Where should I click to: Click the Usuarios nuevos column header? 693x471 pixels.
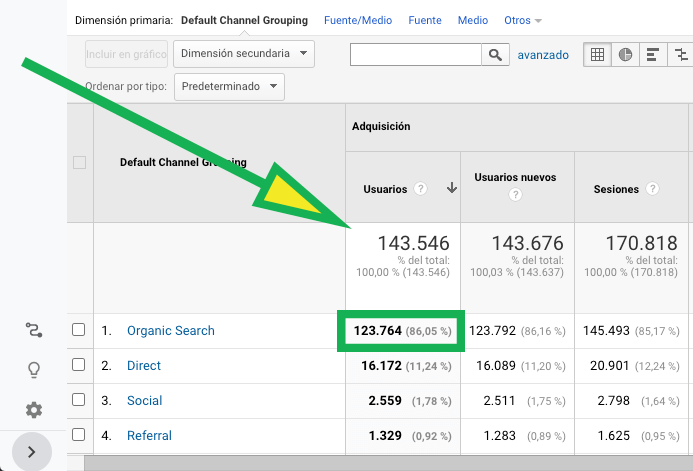point(515,177)
